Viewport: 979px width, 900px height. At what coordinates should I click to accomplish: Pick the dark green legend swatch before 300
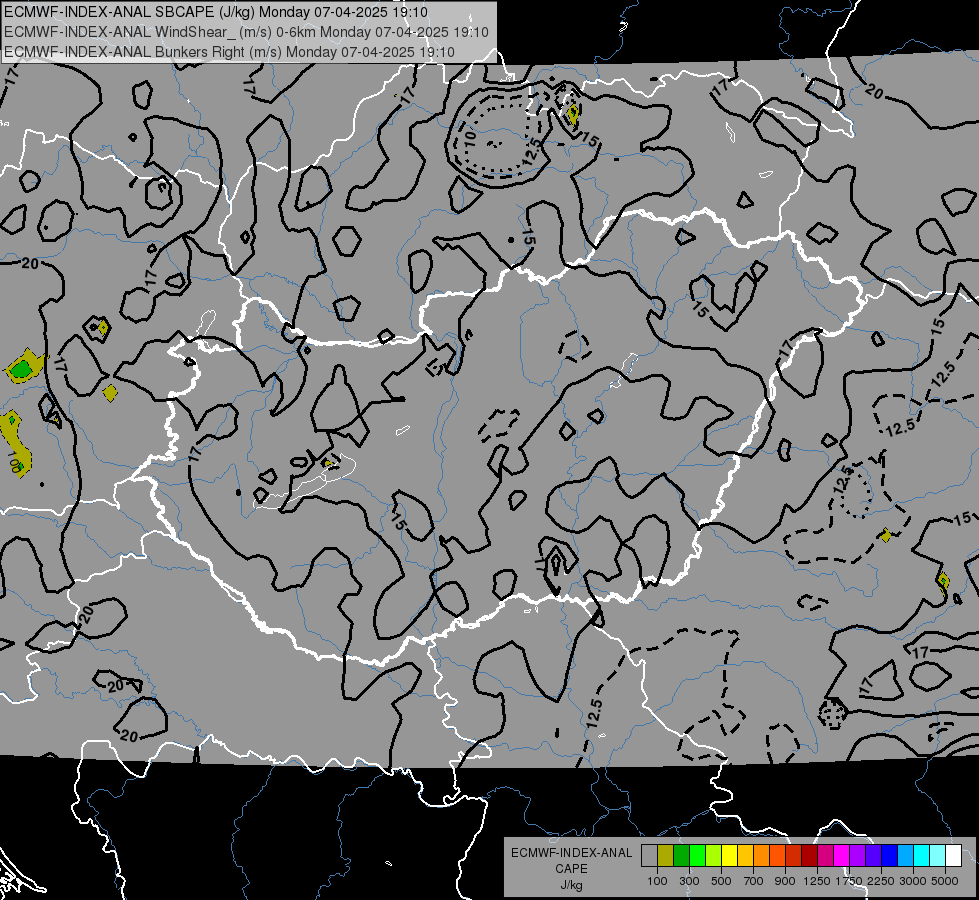[681, 856]
